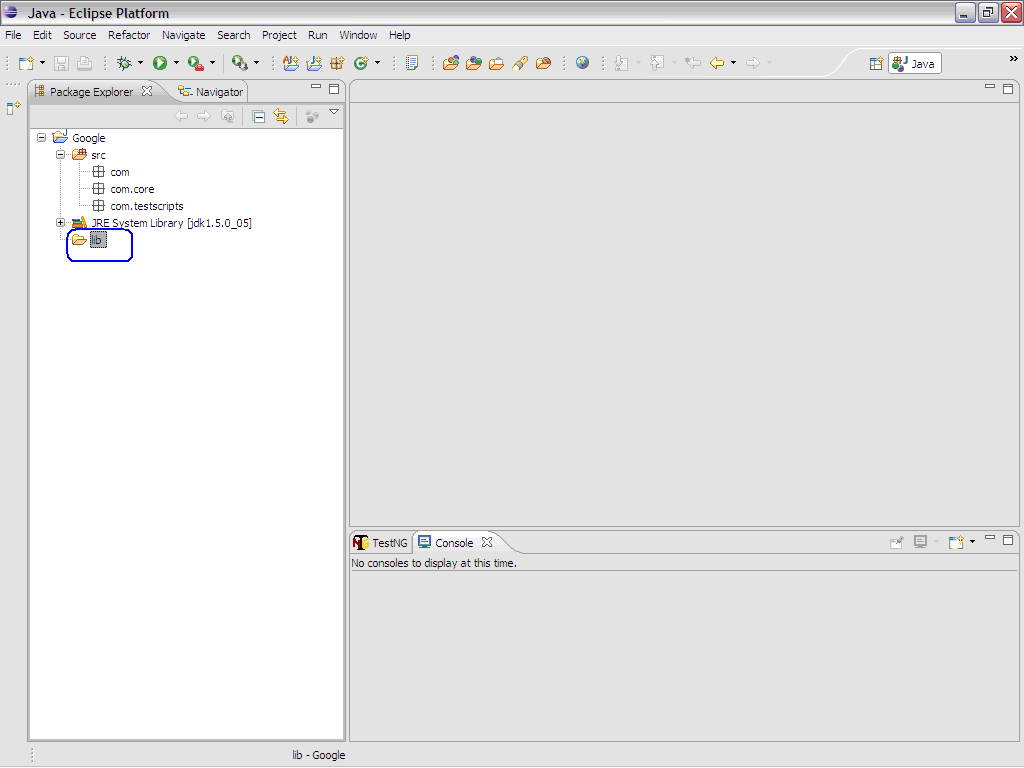Click the globe web browser icon

[x=583, y=63]
